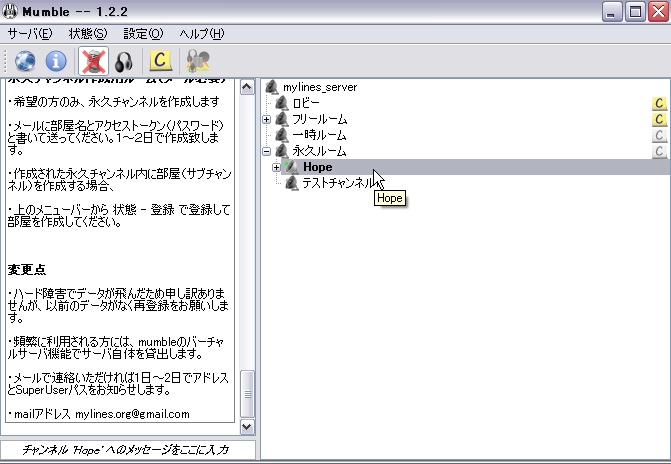Close the Mumble window
This screenshot has height=464, width=671.
coord(658,12)
